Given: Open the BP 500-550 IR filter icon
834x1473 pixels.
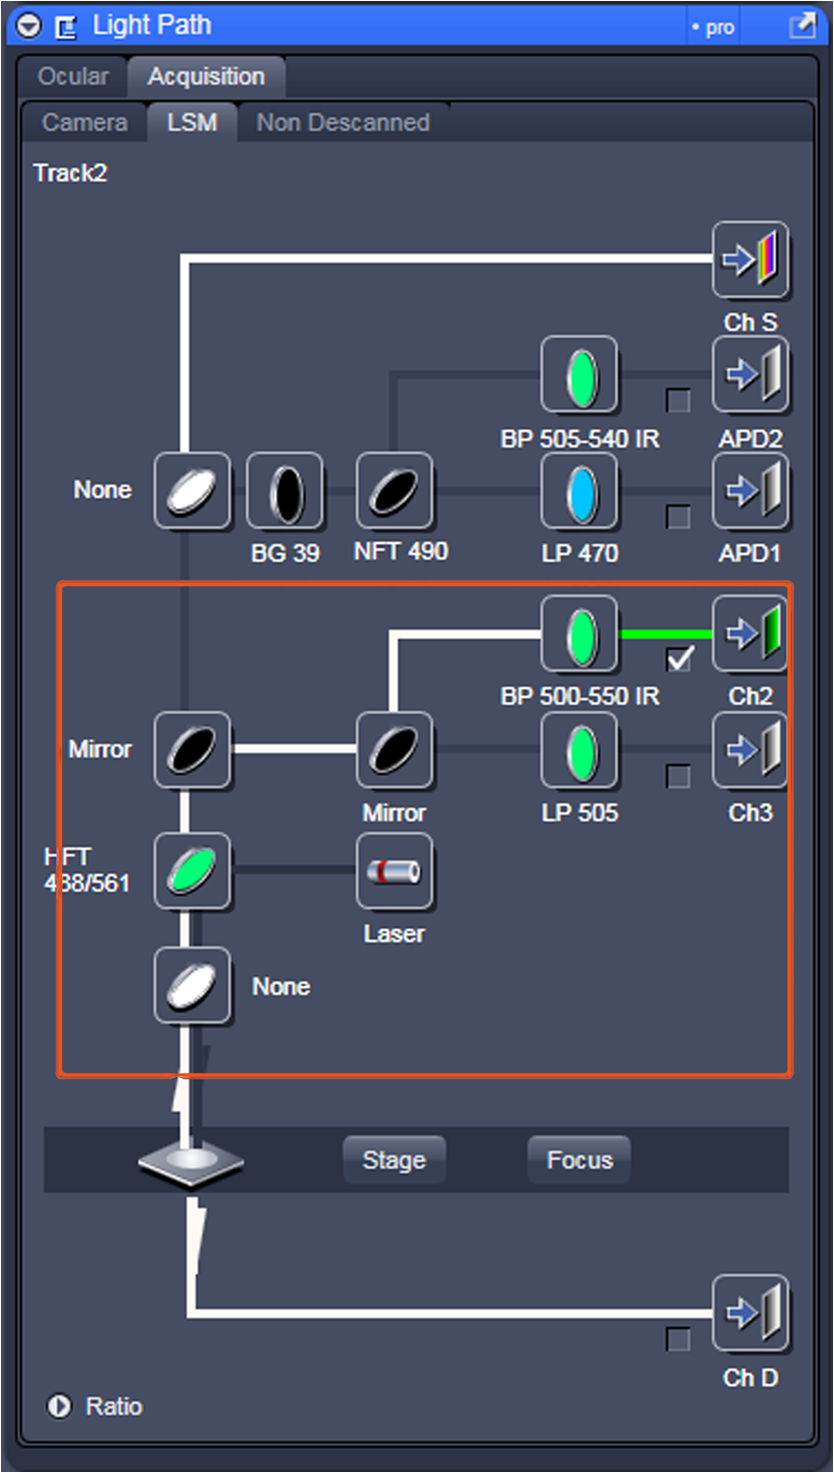Looking at the screenshot, I should click(580, 634).
